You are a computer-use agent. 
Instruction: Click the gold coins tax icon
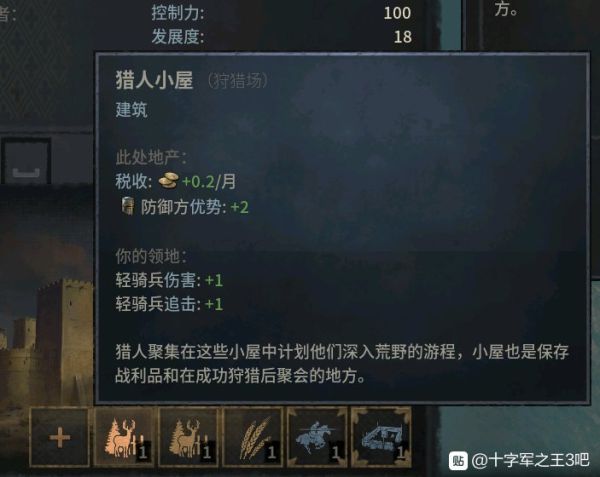click(x=168, y=180)
